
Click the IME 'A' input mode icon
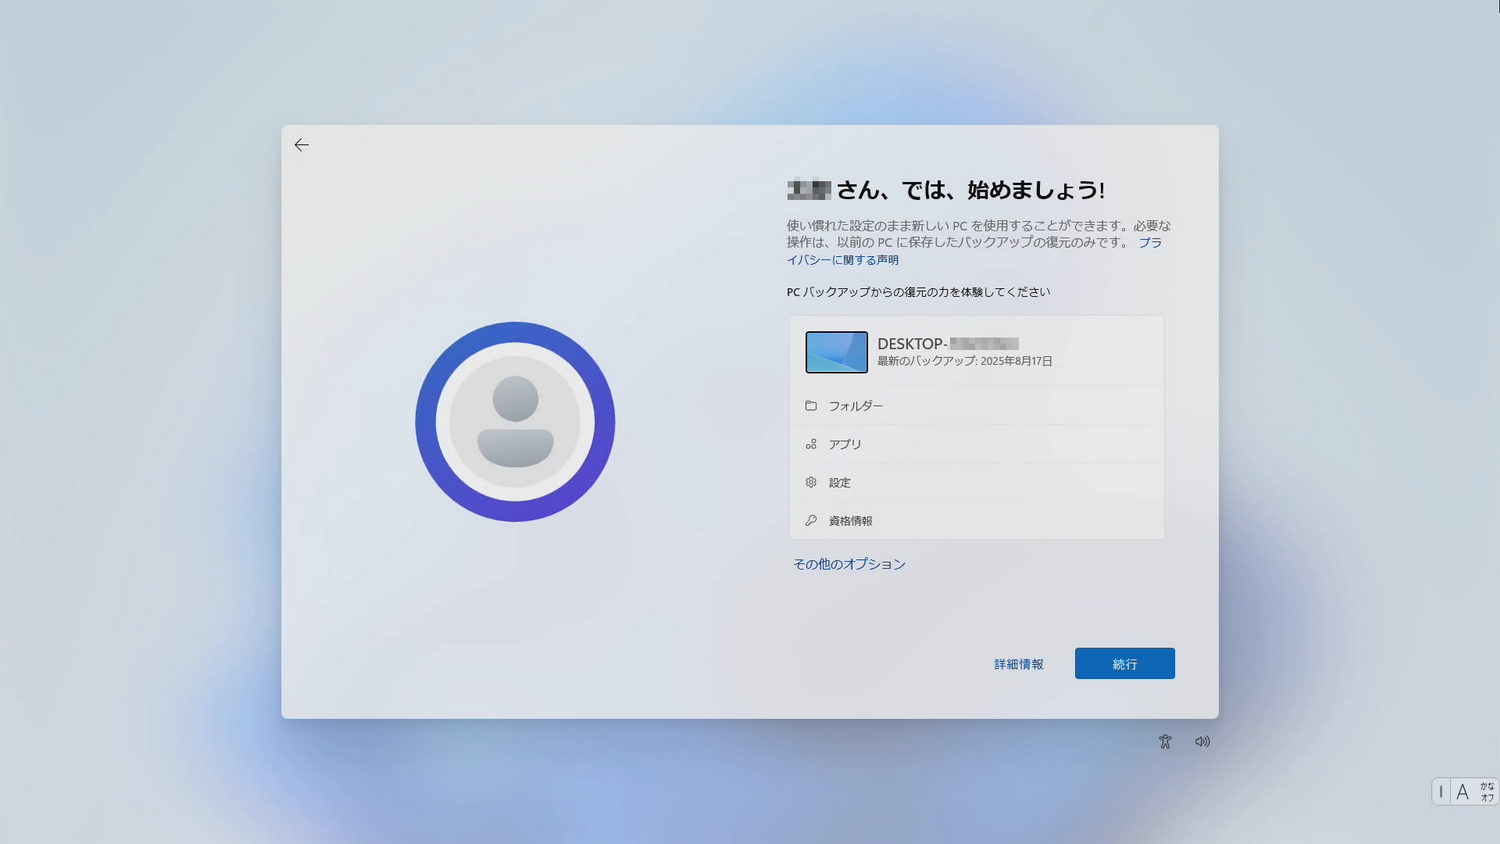pyautogui.click(x=1463, y=791)
